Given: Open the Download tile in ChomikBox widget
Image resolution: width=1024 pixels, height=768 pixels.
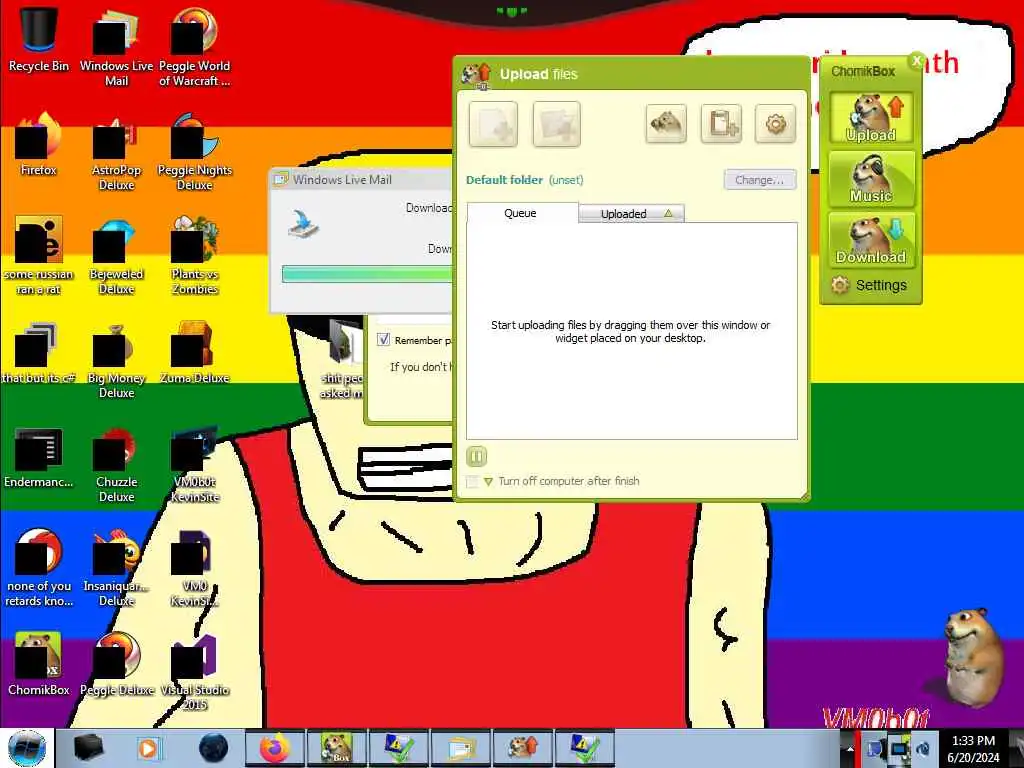Looking at the screenshot, I should 871,240.
